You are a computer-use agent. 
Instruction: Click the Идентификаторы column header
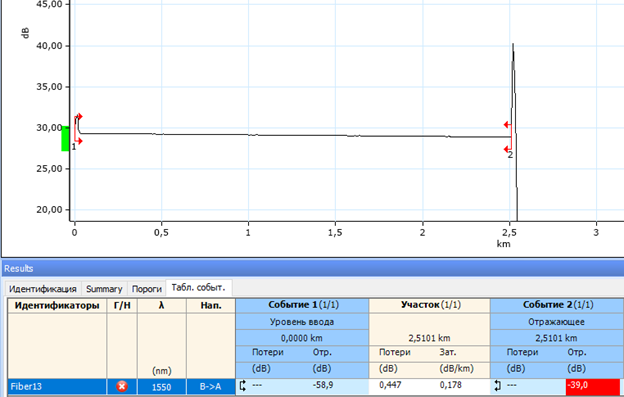click(57, 306)
